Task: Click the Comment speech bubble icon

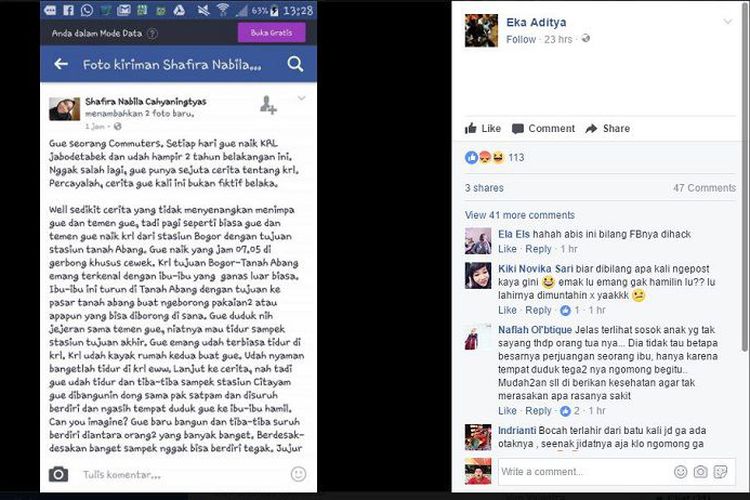Action: point(518,129)
